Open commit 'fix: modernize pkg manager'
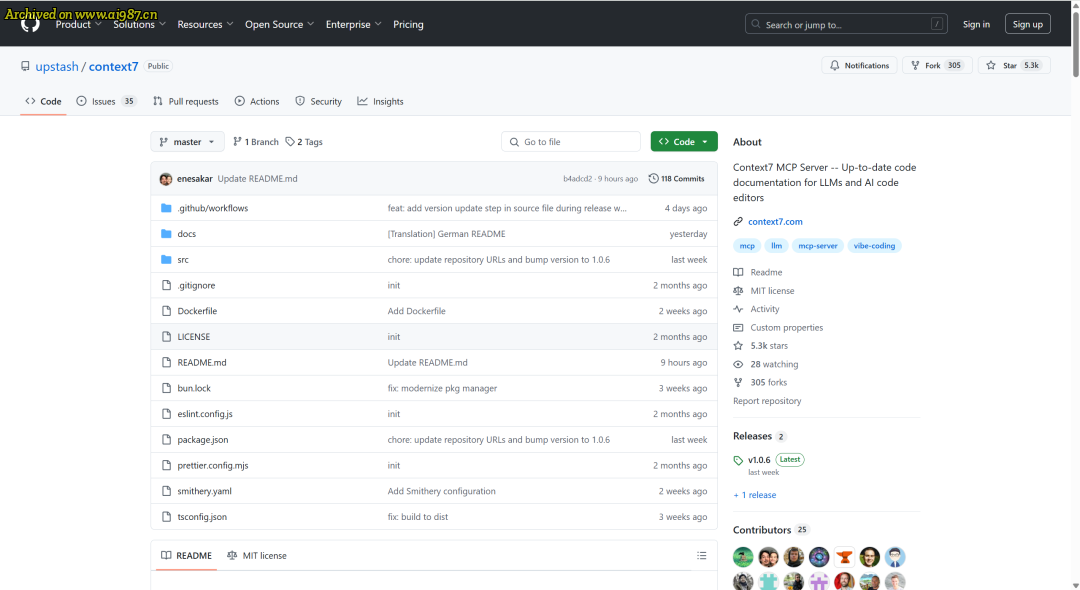This screenshot has height=590, width=1080. 442,388
